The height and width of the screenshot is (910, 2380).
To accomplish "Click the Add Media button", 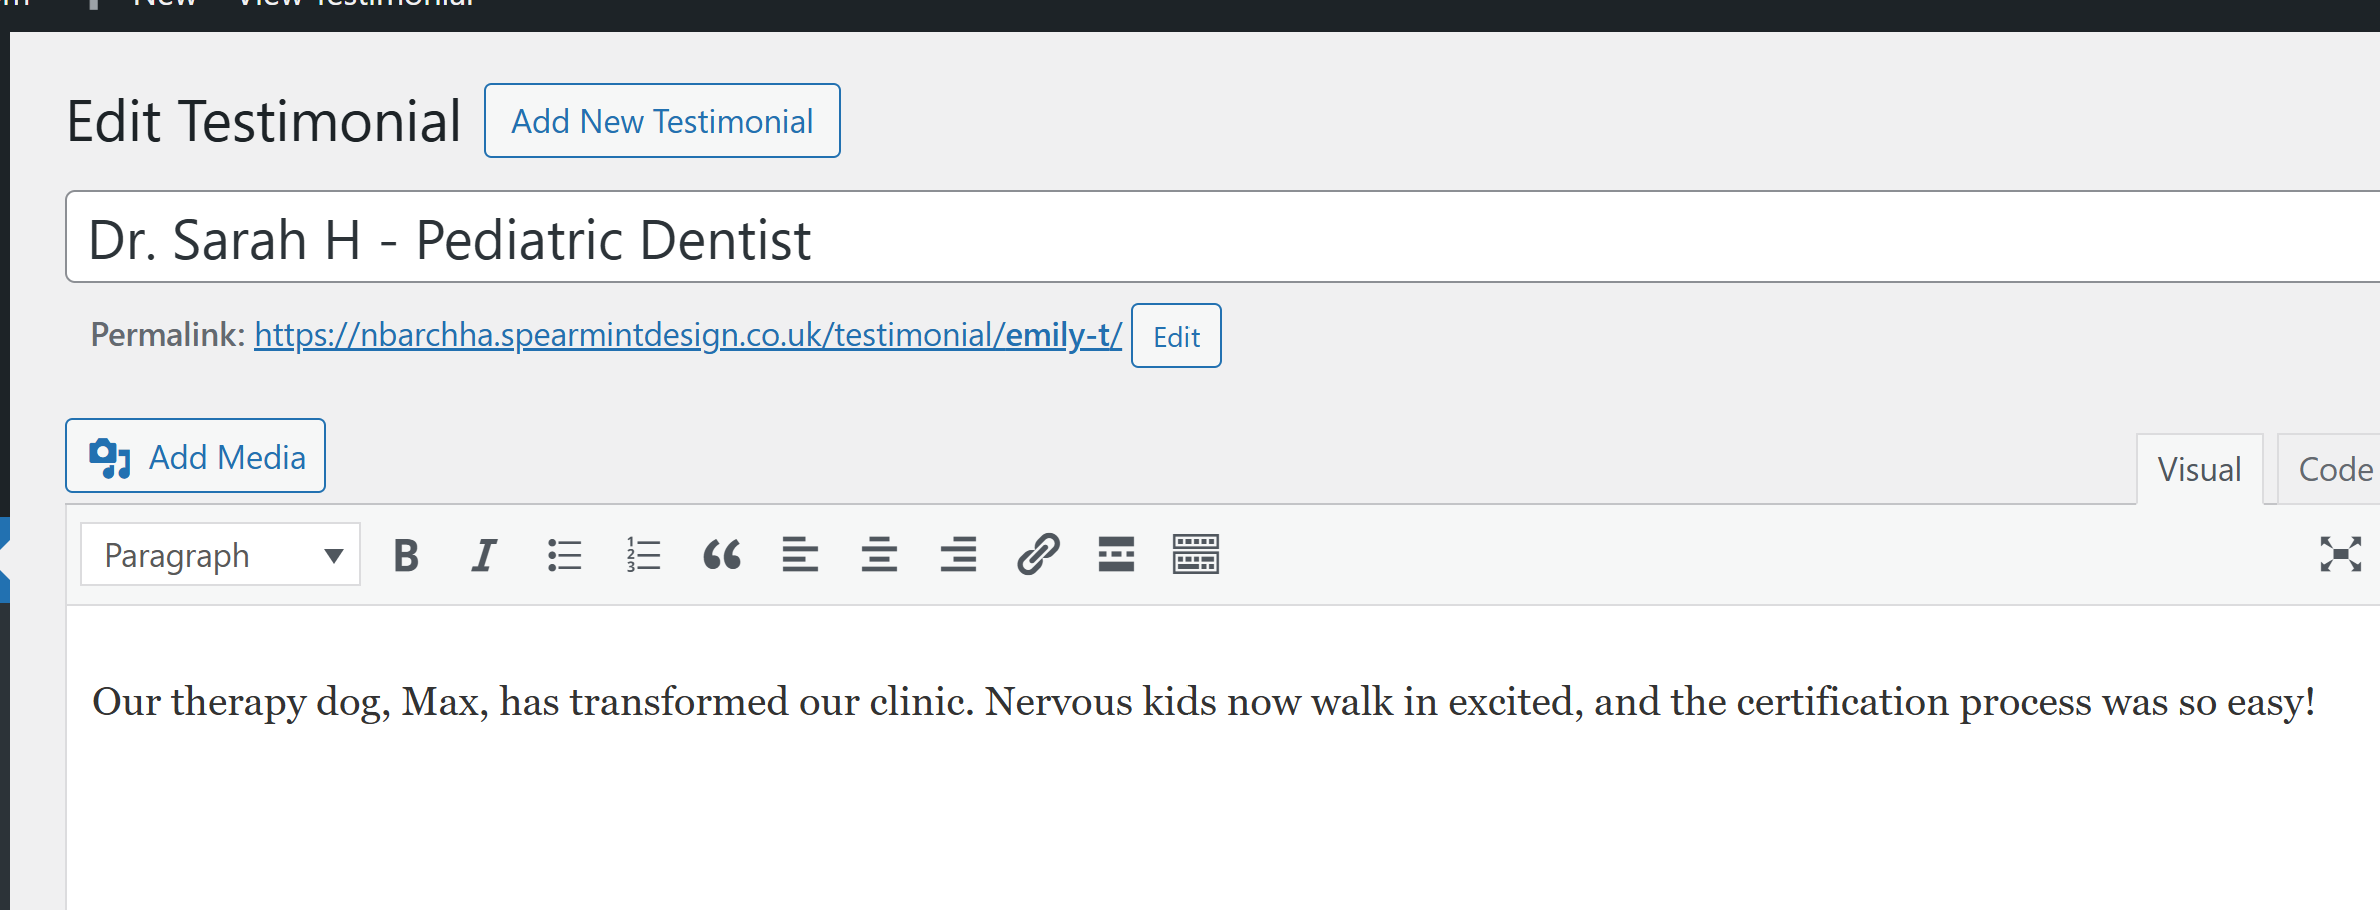I will point(196,456).
